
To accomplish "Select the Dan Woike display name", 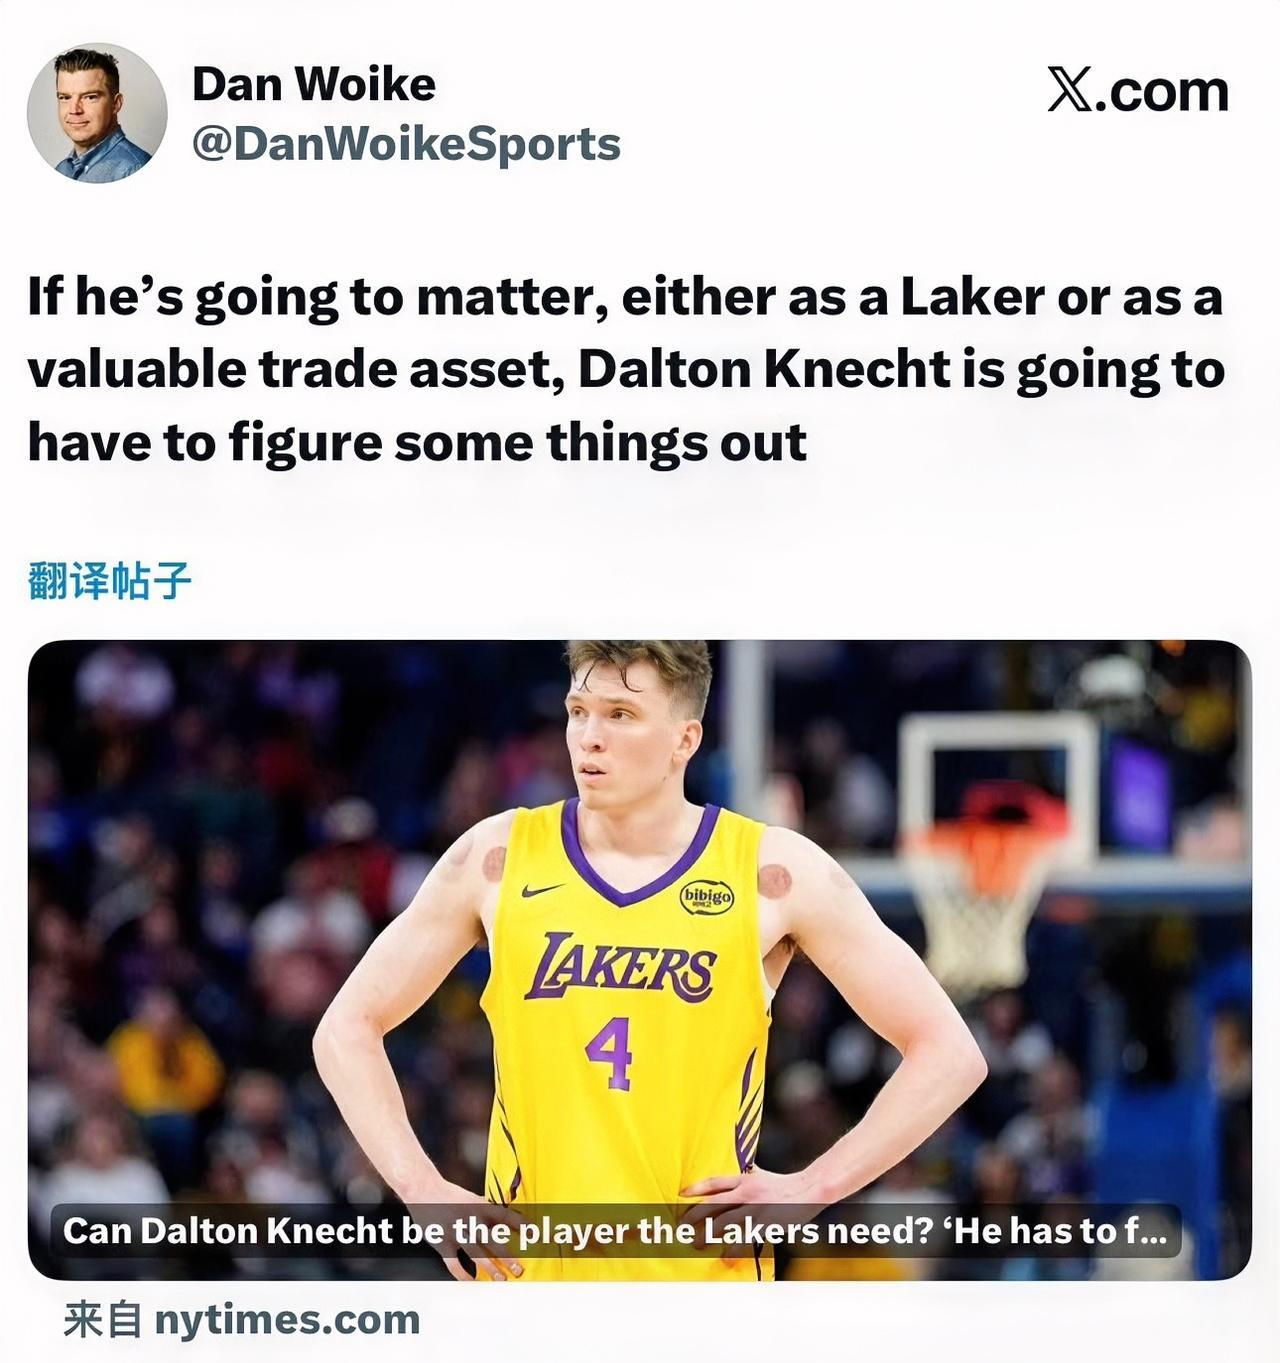I will click(x=314, y=84).
